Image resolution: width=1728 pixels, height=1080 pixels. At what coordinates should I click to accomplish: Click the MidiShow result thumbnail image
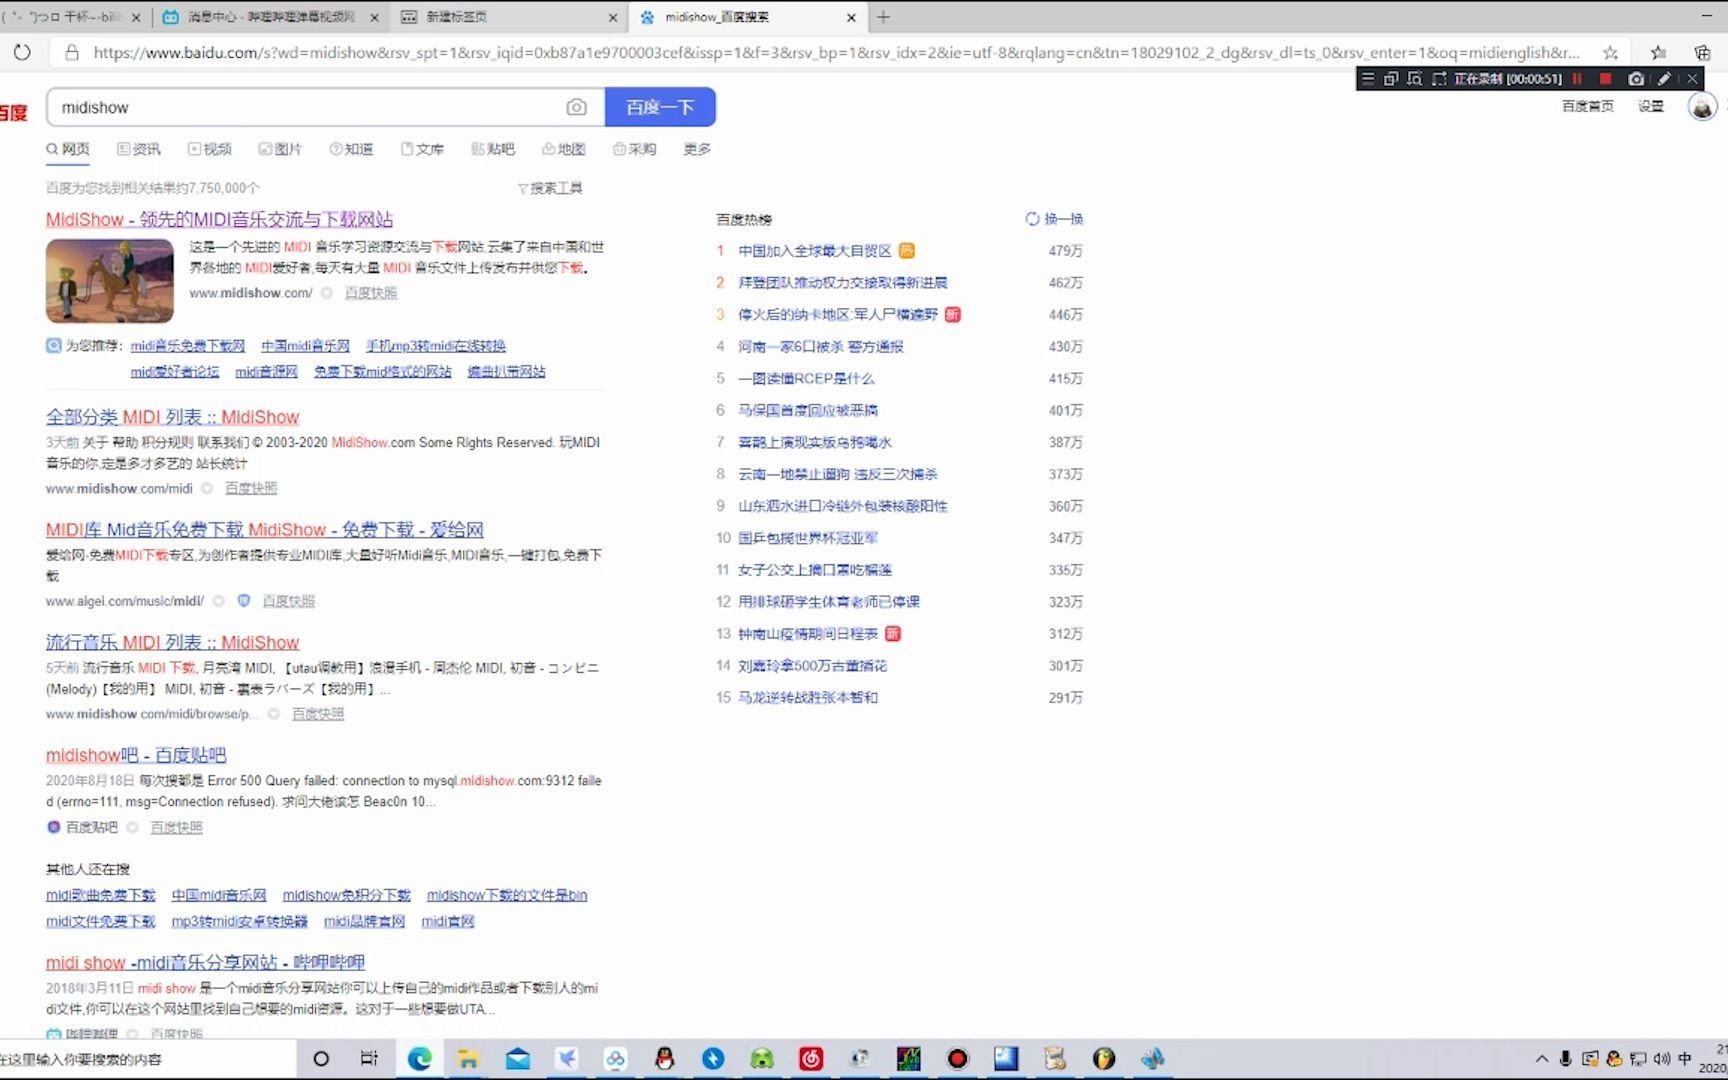[x=110, y=281]
